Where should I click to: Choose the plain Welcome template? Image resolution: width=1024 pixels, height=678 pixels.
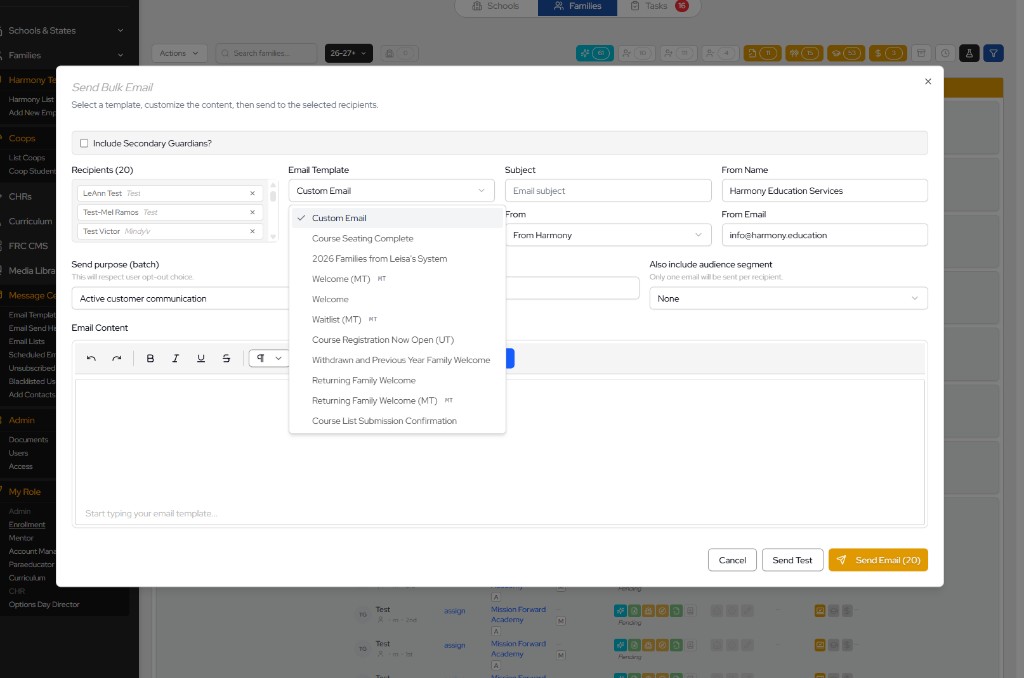pos(397,299)
